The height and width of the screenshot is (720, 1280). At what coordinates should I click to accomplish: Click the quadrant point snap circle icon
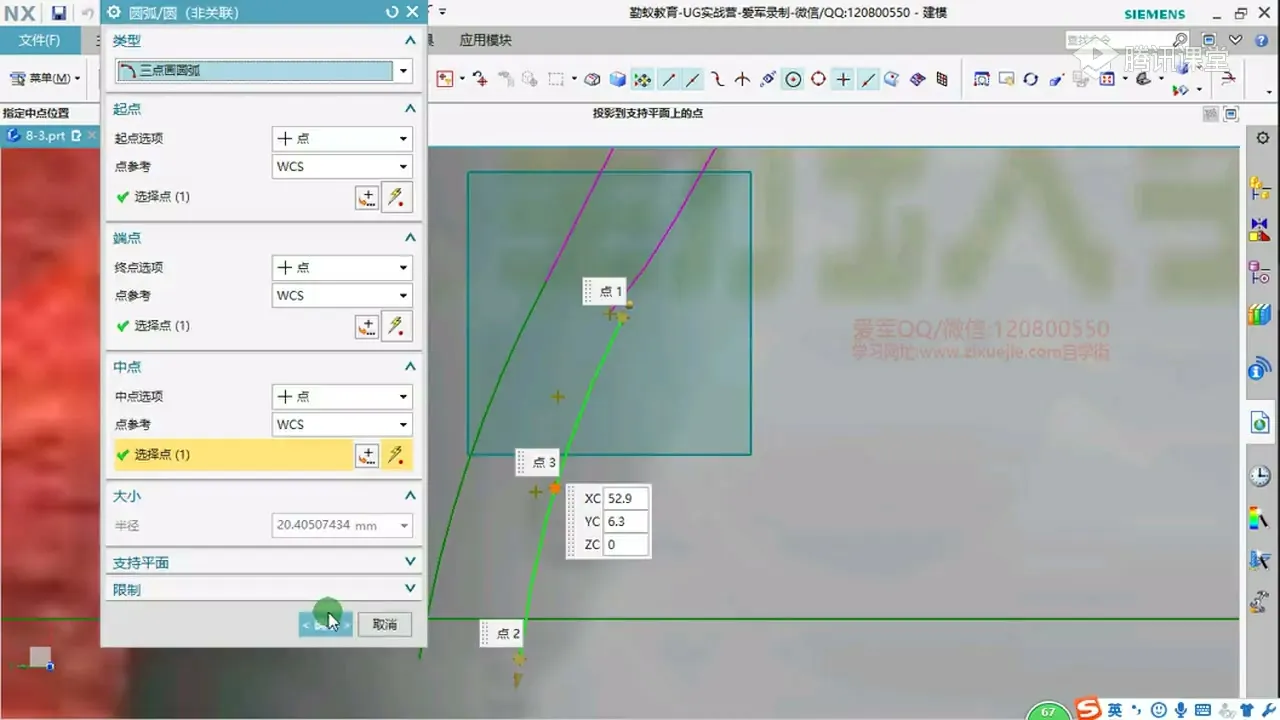coord(818,79)
